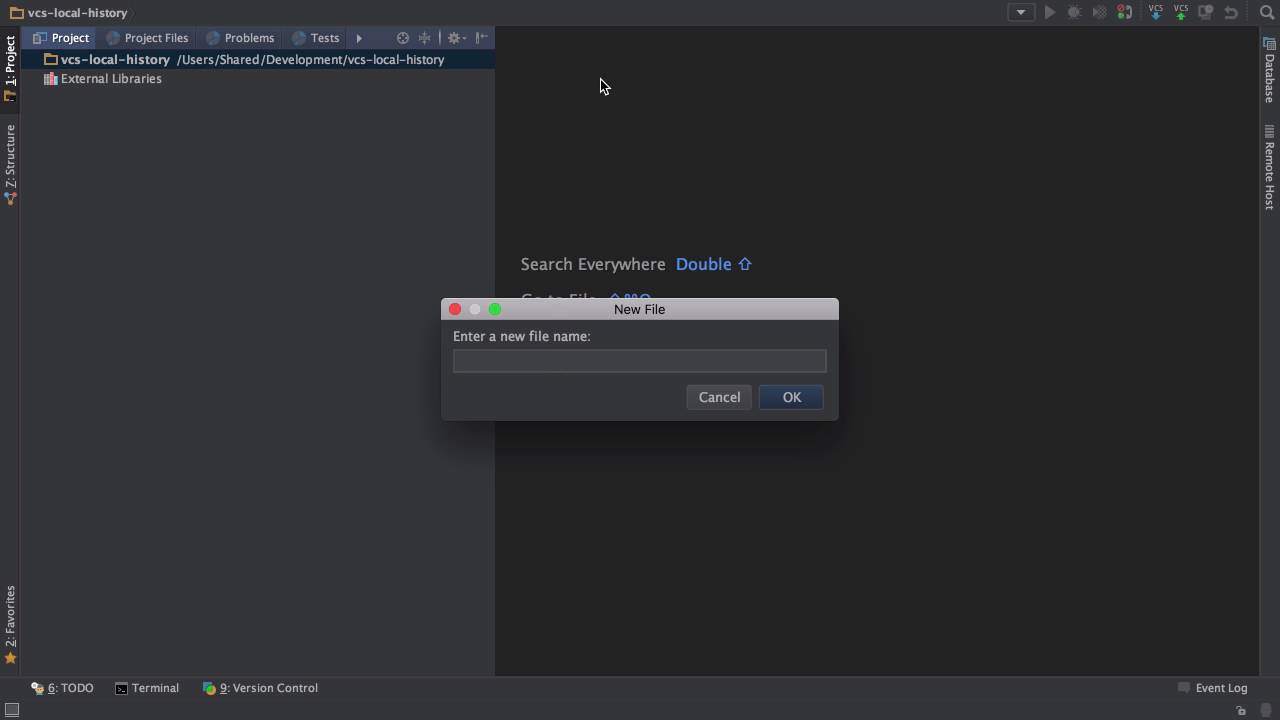Run the project using the Run icon
This screenshot has width=1280, height=720.
coord(1050,12)
